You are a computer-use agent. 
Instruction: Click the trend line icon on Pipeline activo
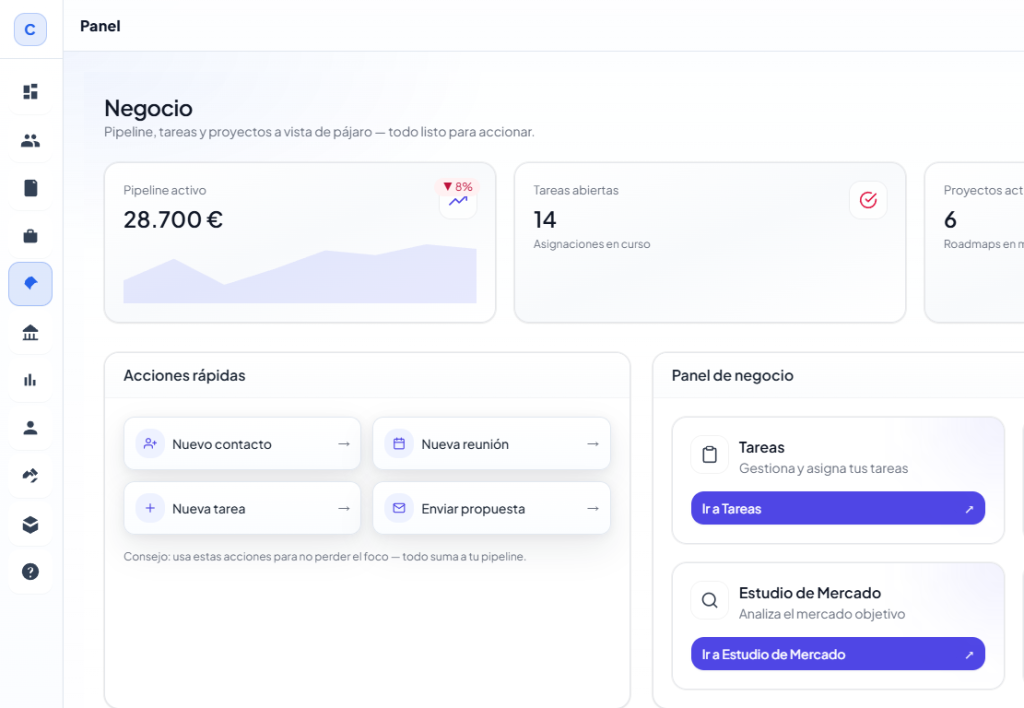[458, 201]
